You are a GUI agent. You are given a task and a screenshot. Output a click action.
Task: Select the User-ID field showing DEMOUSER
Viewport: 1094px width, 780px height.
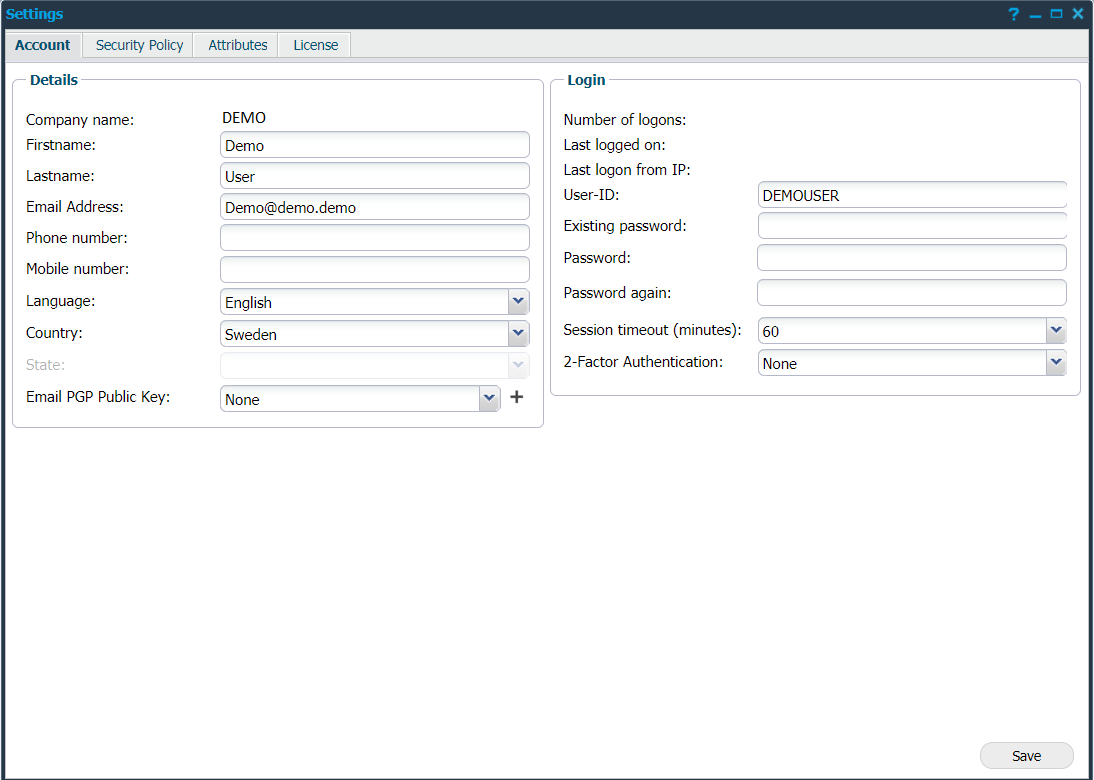coord(911,194)
